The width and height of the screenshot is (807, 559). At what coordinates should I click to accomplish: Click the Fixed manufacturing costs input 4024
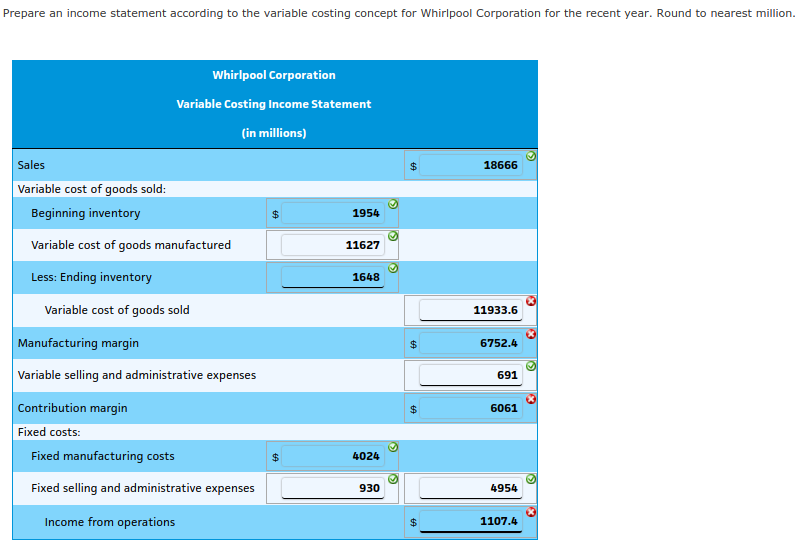pos(332,456)
